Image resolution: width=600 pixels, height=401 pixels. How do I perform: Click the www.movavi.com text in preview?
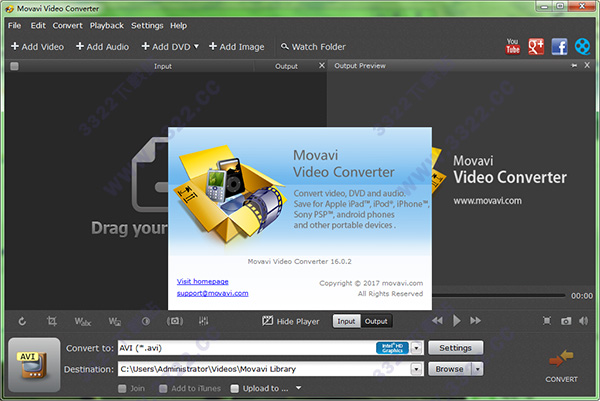(x=488, y=201)
